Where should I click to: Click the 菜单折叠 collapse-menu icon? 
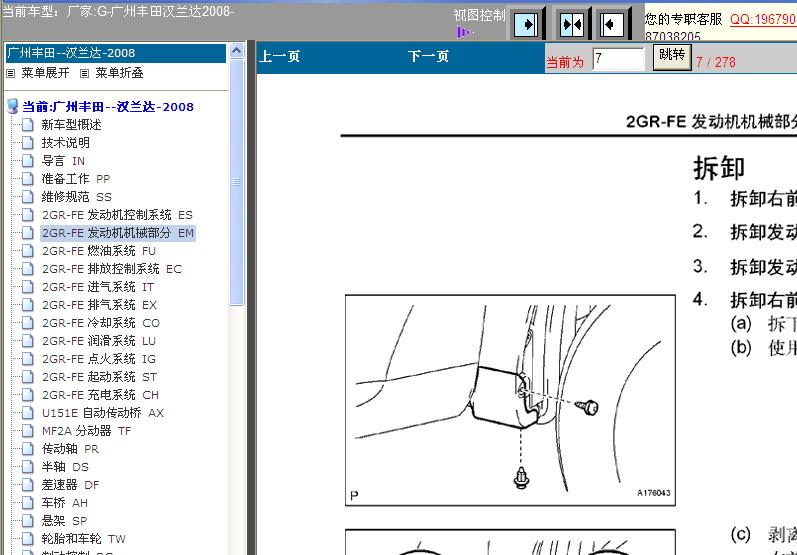(x=85, y=74)
